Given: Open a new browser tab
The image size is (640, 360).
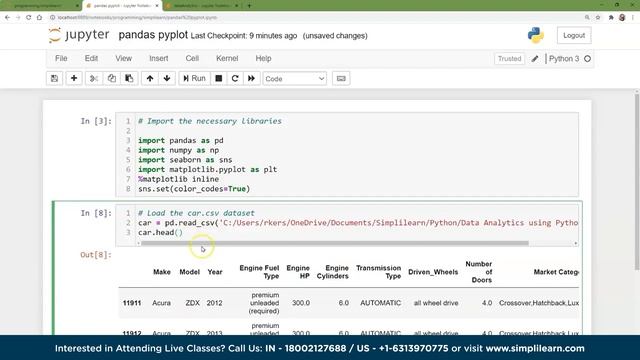Looking at the screenshot, I should (x=249, y=6).
